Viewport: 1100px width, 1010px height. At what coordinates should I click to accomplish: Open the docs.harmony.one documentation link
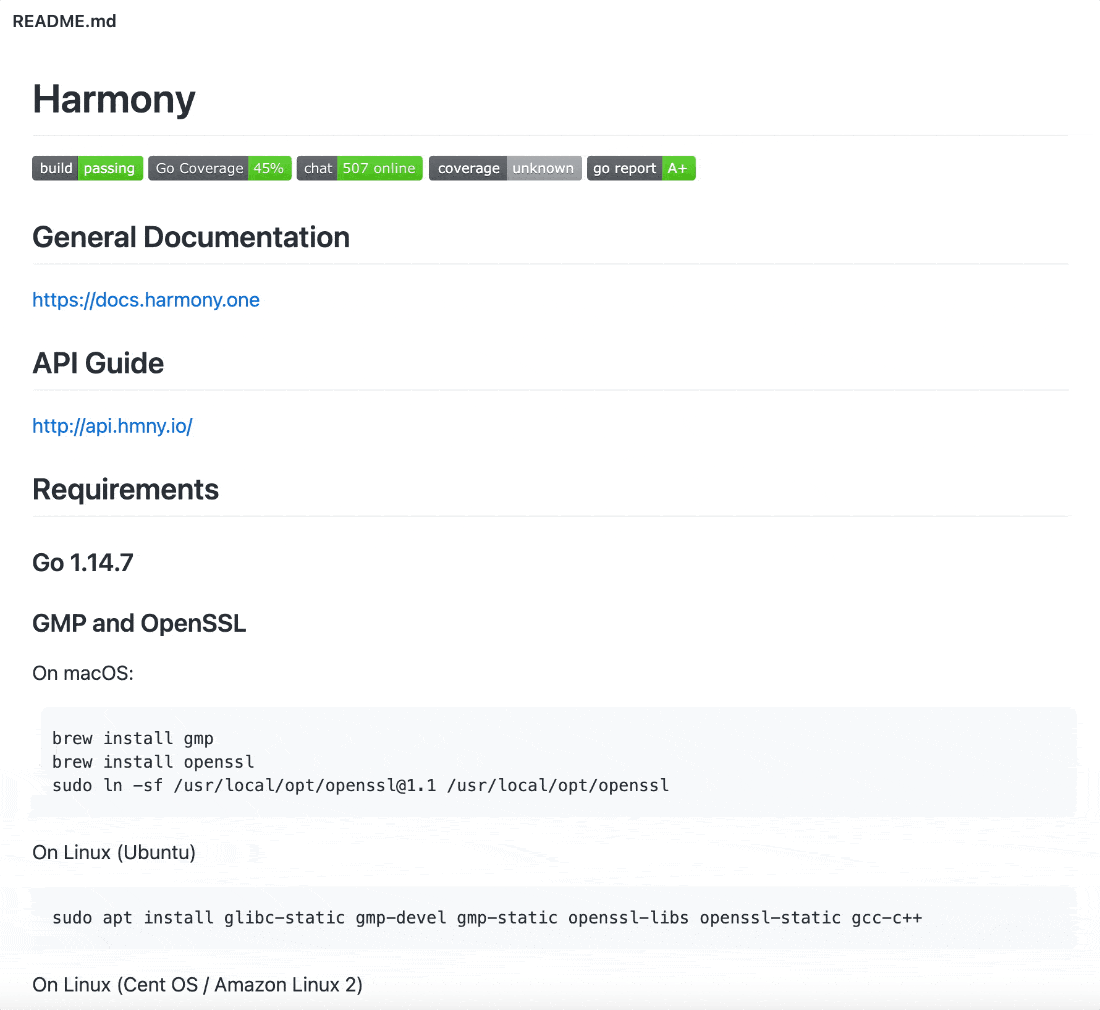click(146, 300)
